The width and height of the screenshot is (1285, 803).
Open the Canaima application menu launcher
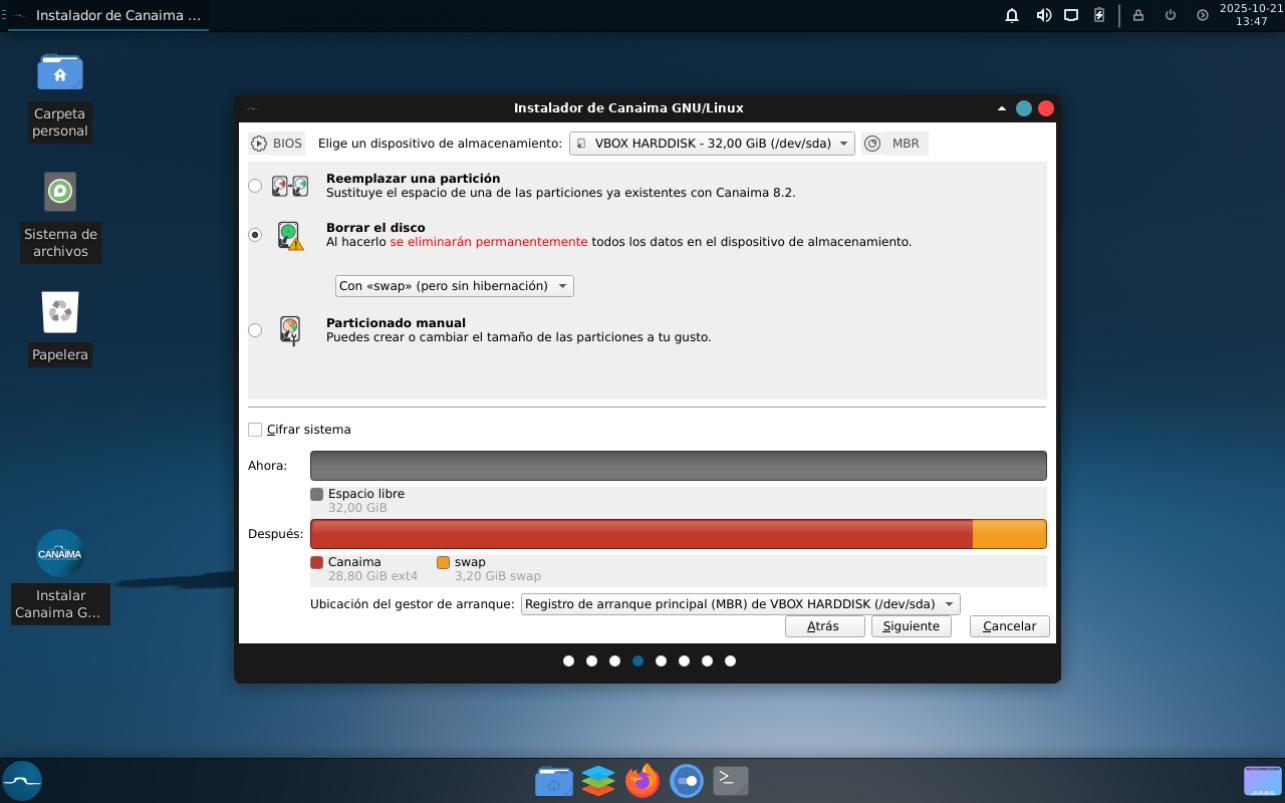click(22, 780)
